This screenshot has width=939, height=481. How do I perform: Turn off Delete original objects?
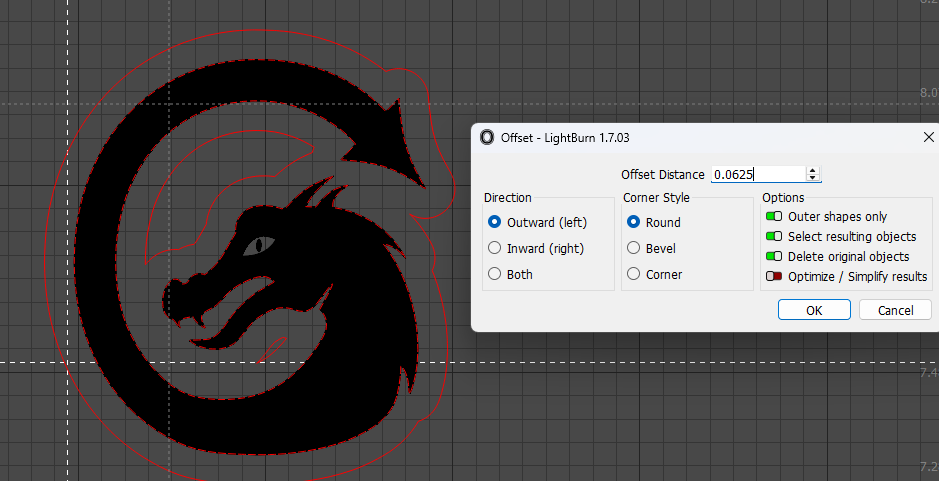pyautogui.click(x=774, y=256)
